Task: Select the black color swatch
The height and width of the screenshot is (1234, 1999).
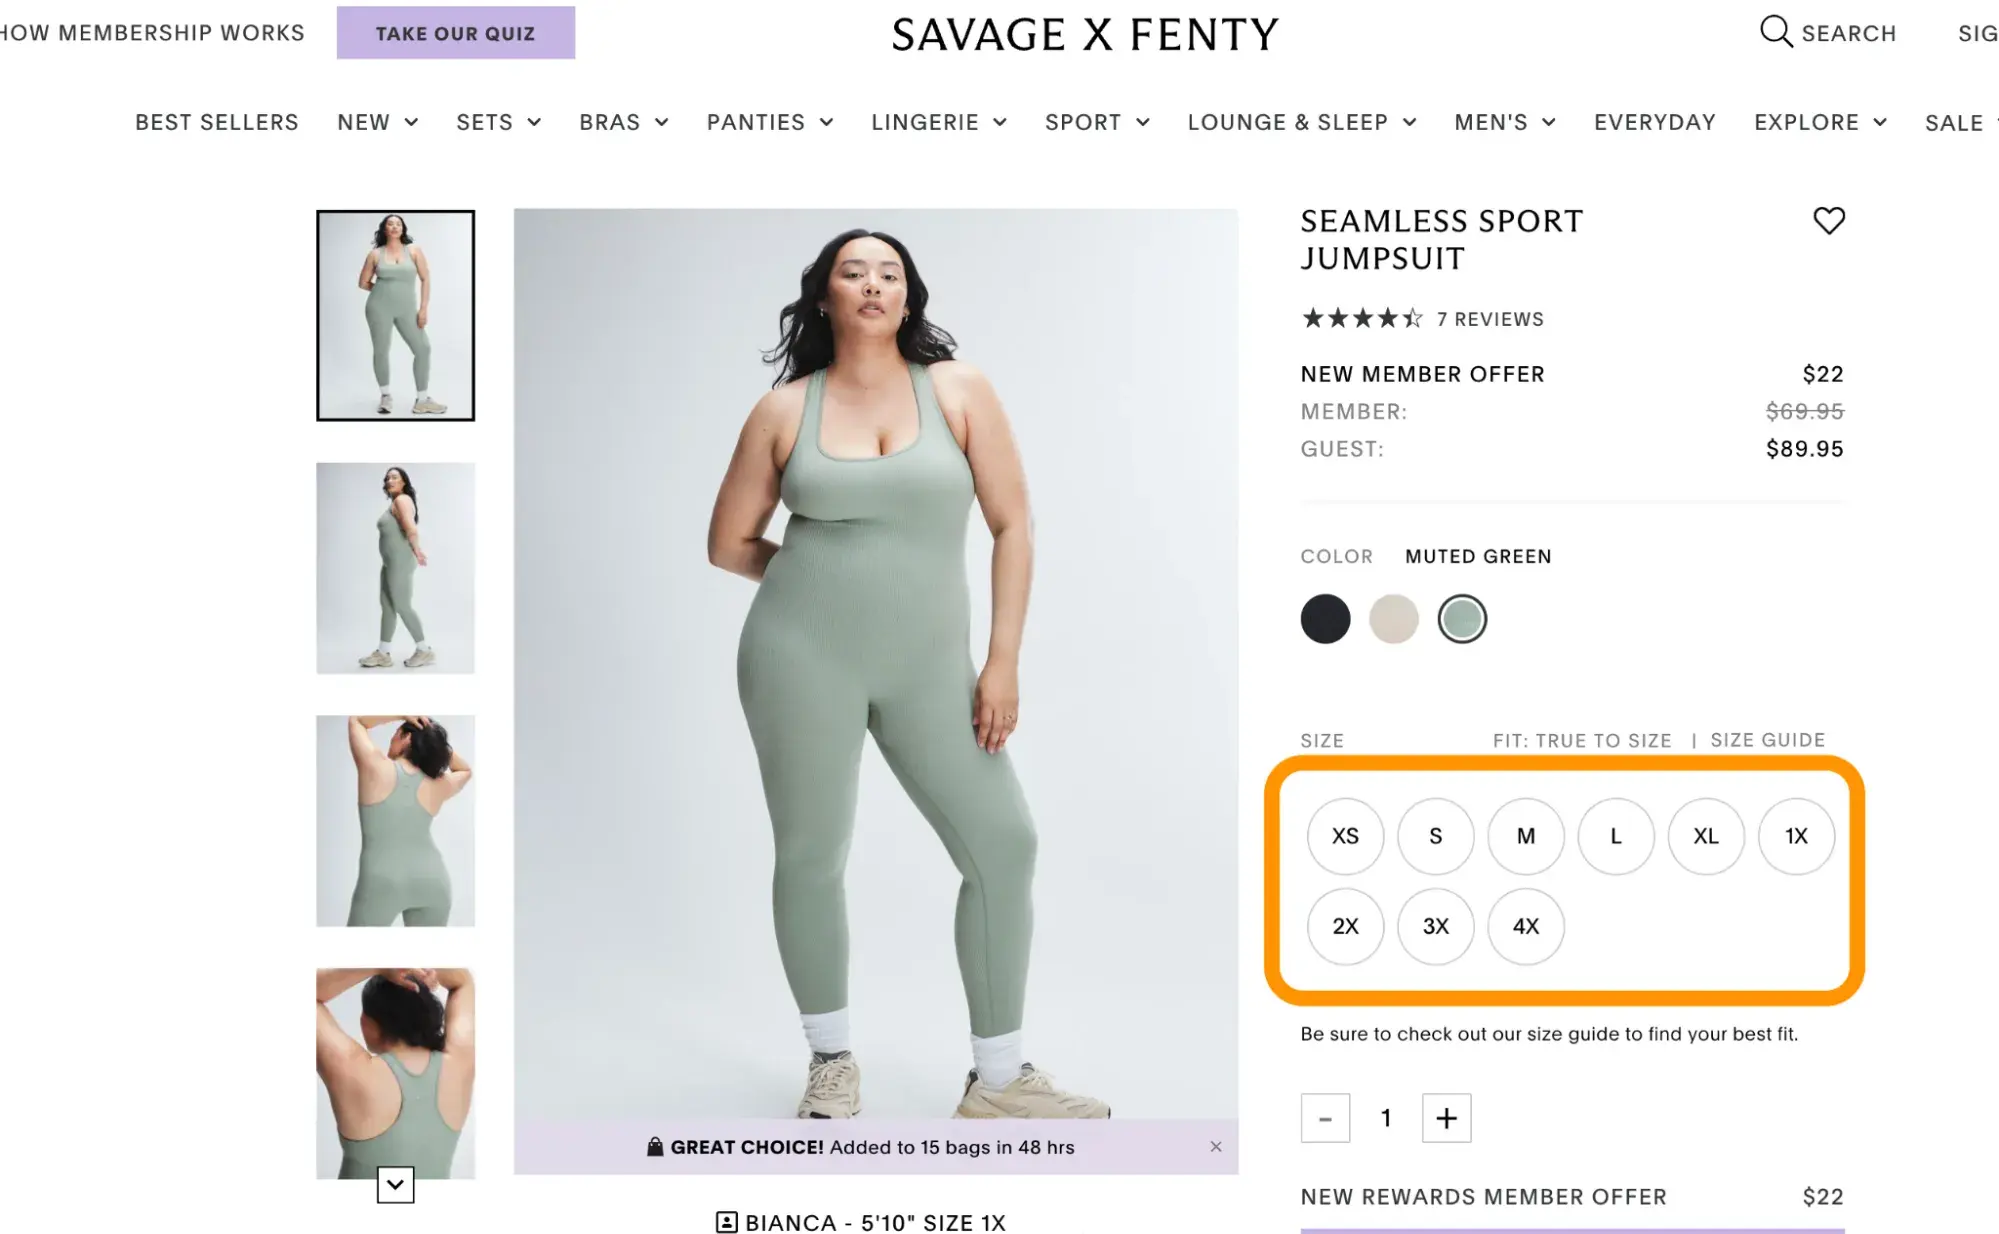Action: [1325, 619]
